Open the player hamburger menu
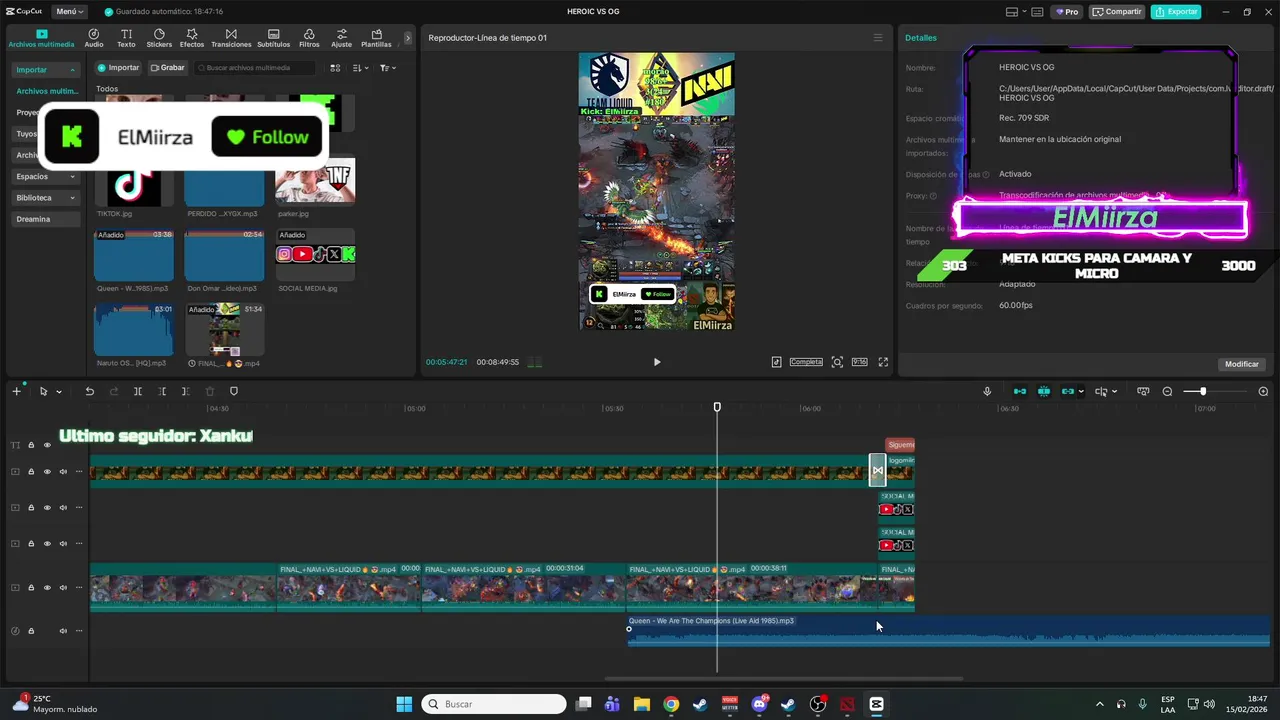Viewport: 1280px width, 720px height. 878,38
